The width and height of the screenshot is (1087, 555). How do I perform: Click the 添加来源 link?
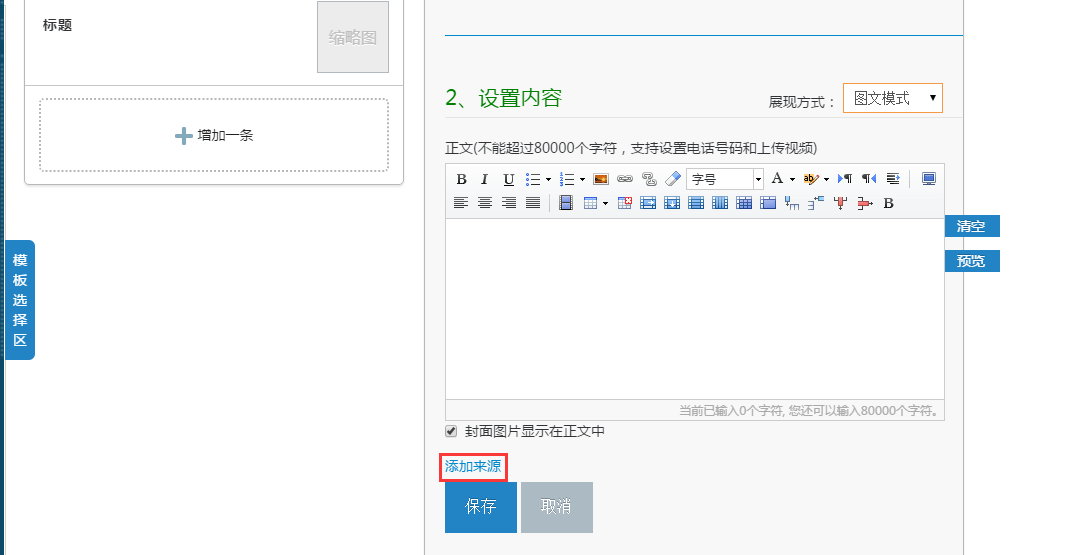click(473, 466)
